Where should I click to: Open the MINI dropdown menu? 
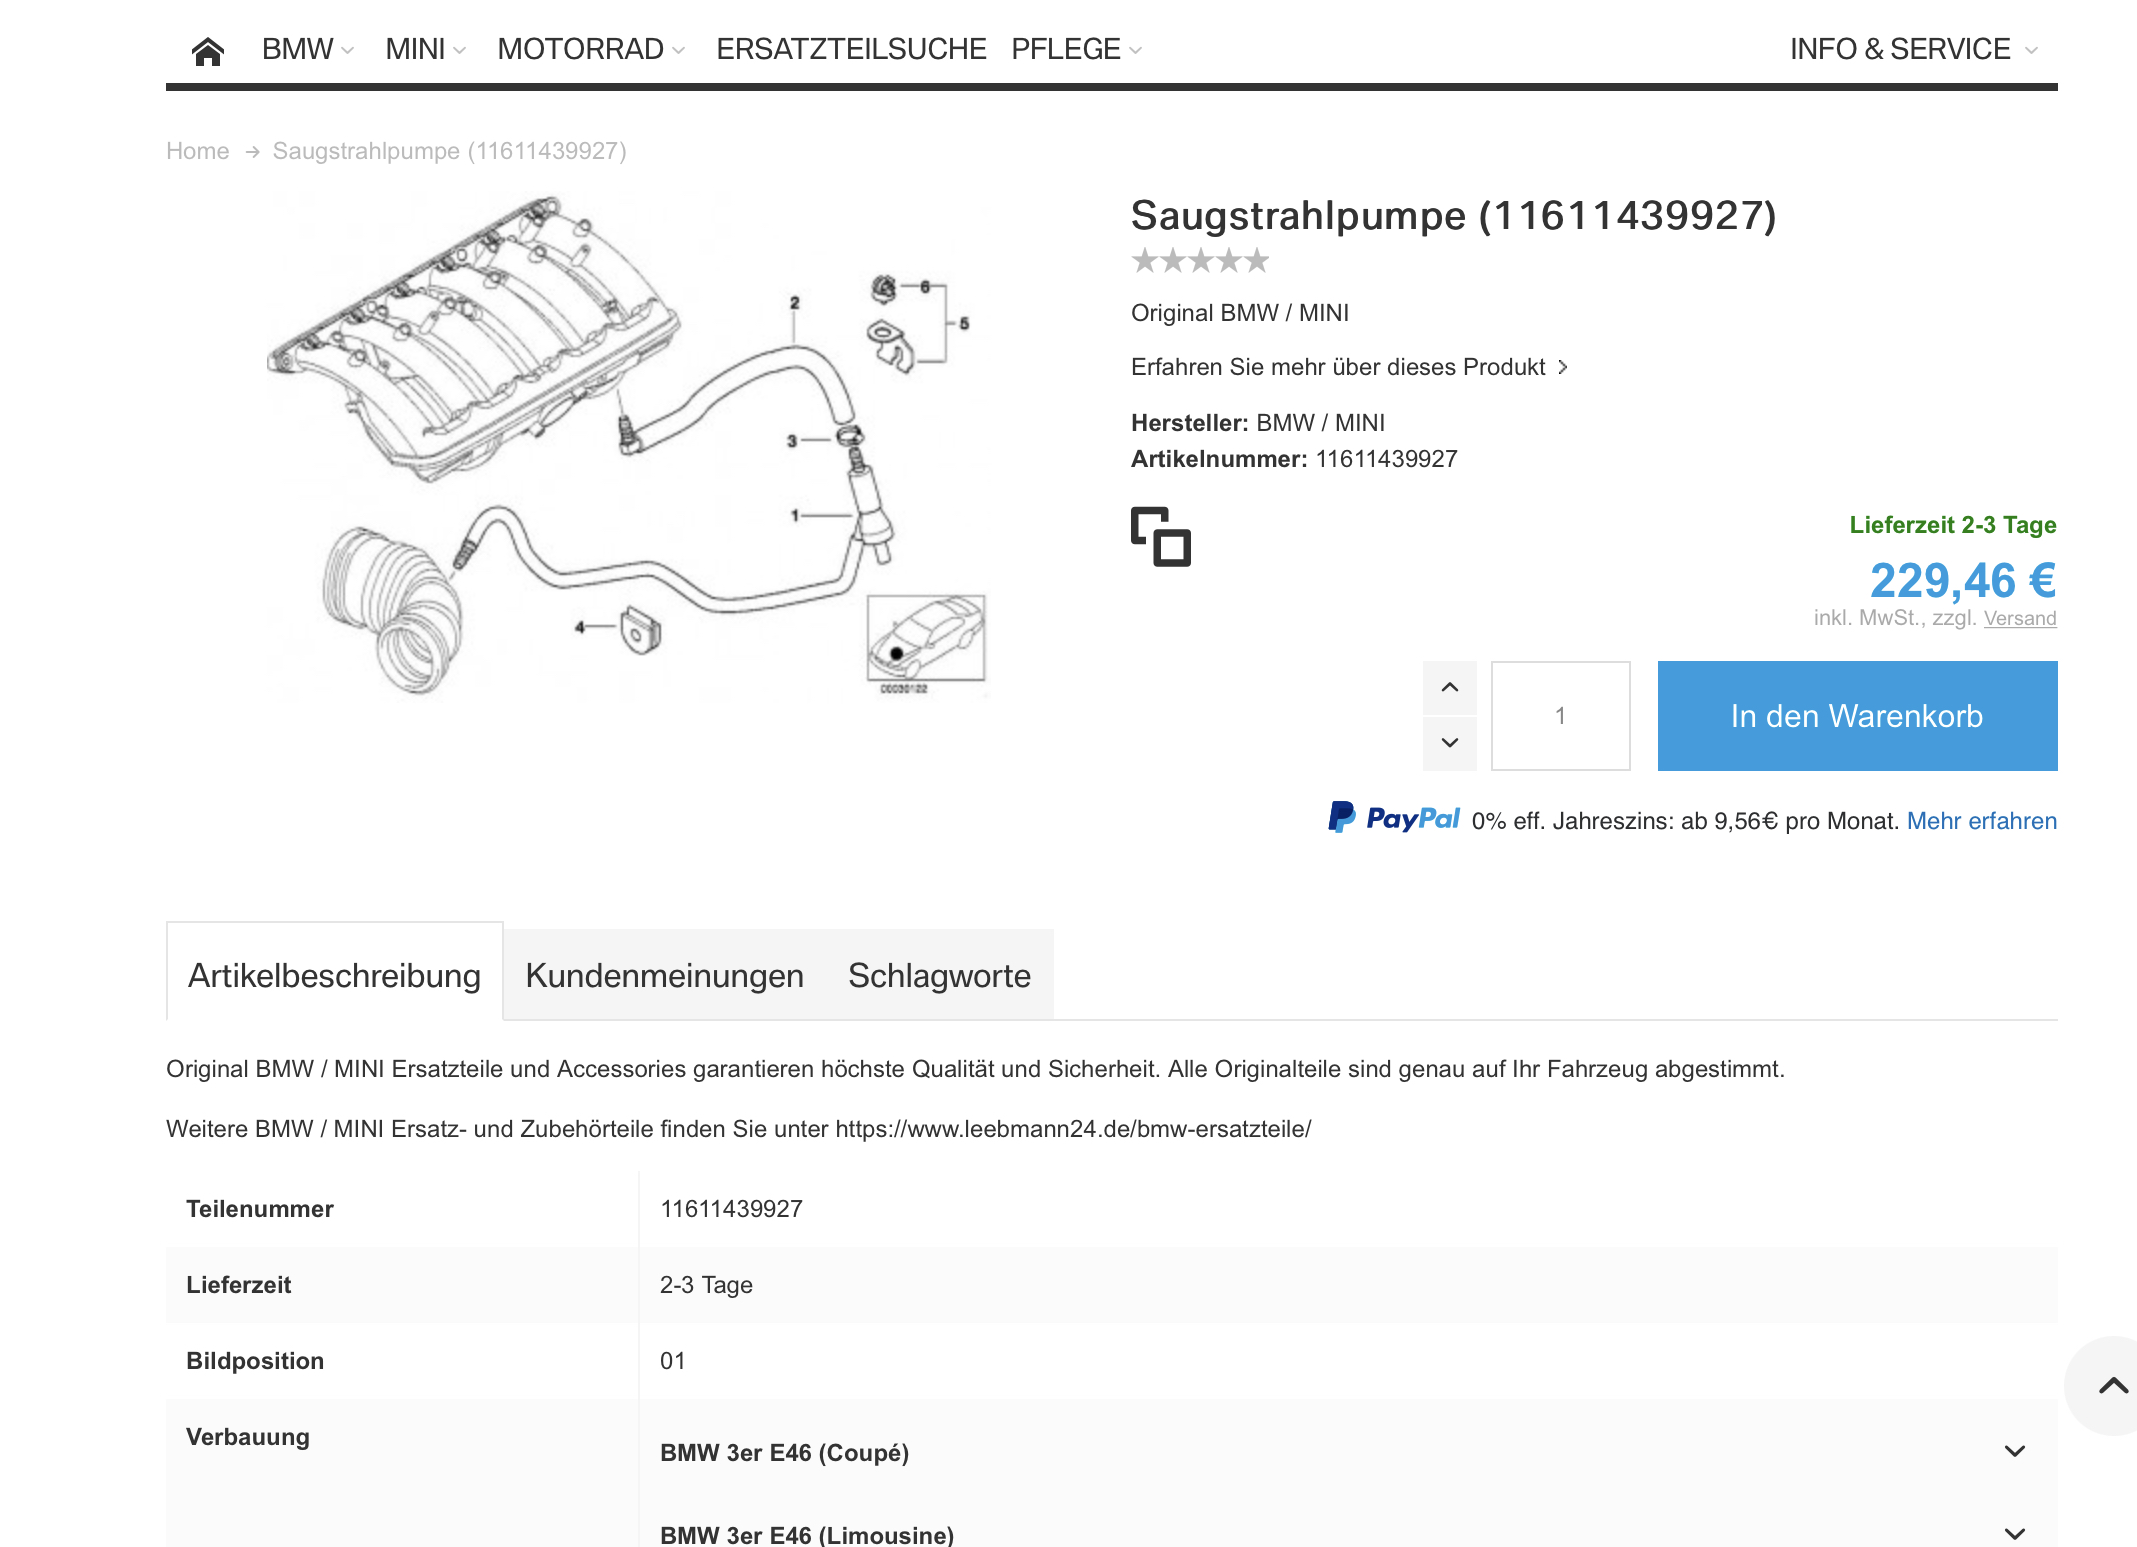426,49
